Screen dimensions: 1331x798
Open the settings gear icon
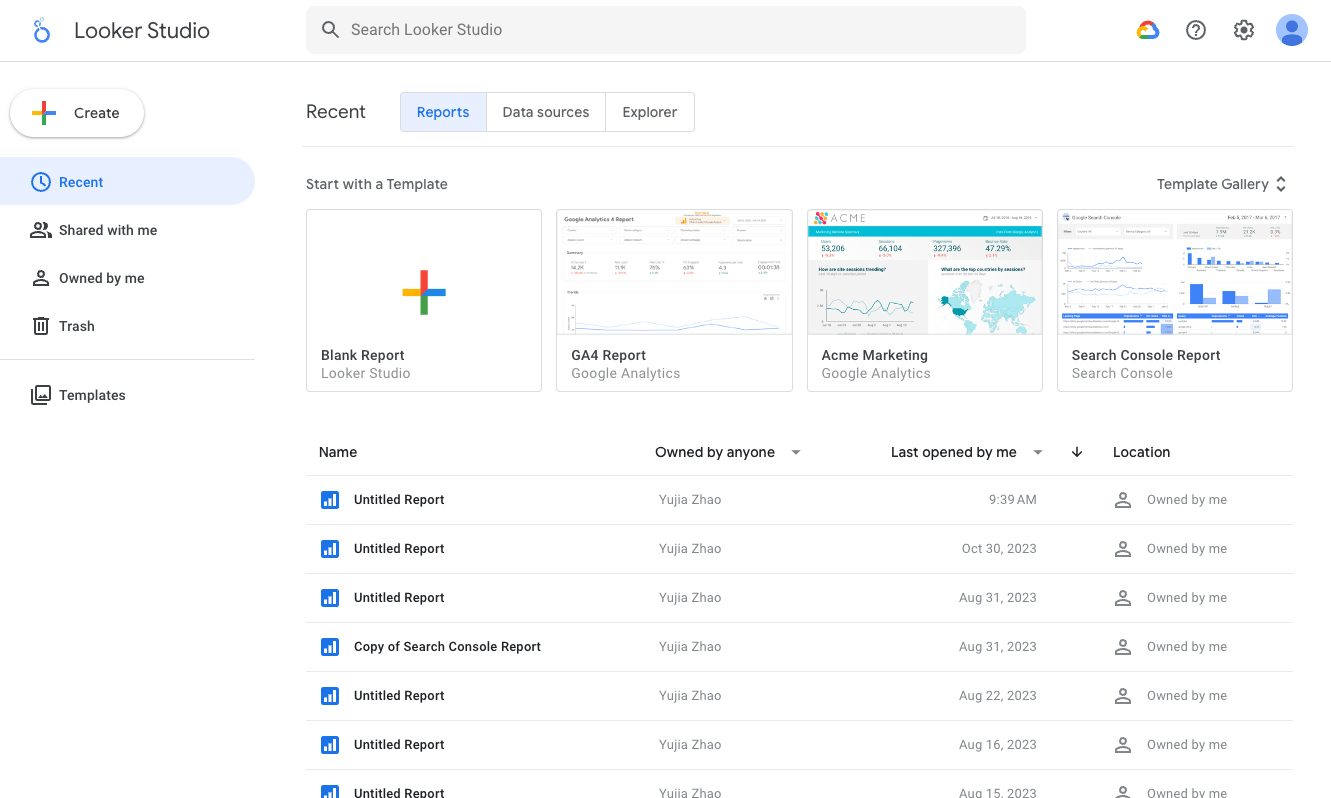click(1243, 30)
